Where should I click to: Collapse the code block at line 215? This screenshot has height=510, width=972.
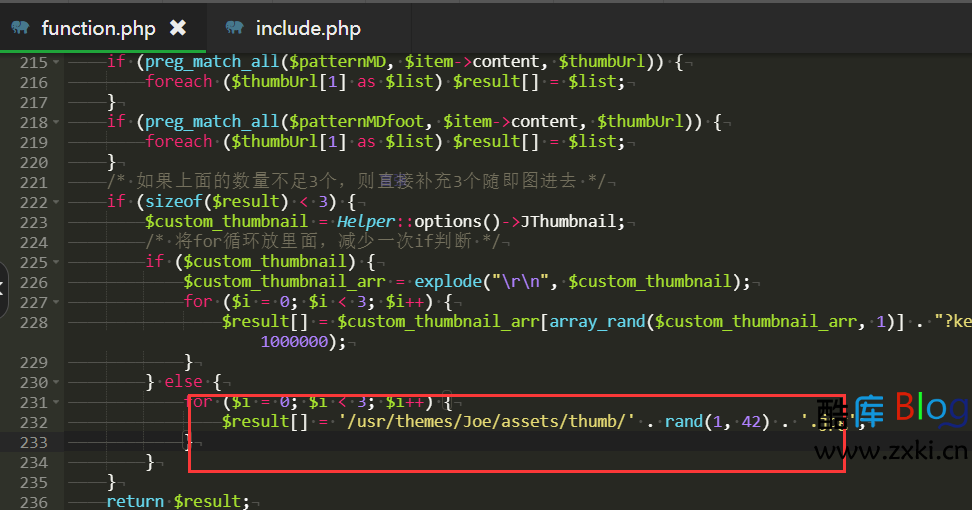[x=57, y=62]
